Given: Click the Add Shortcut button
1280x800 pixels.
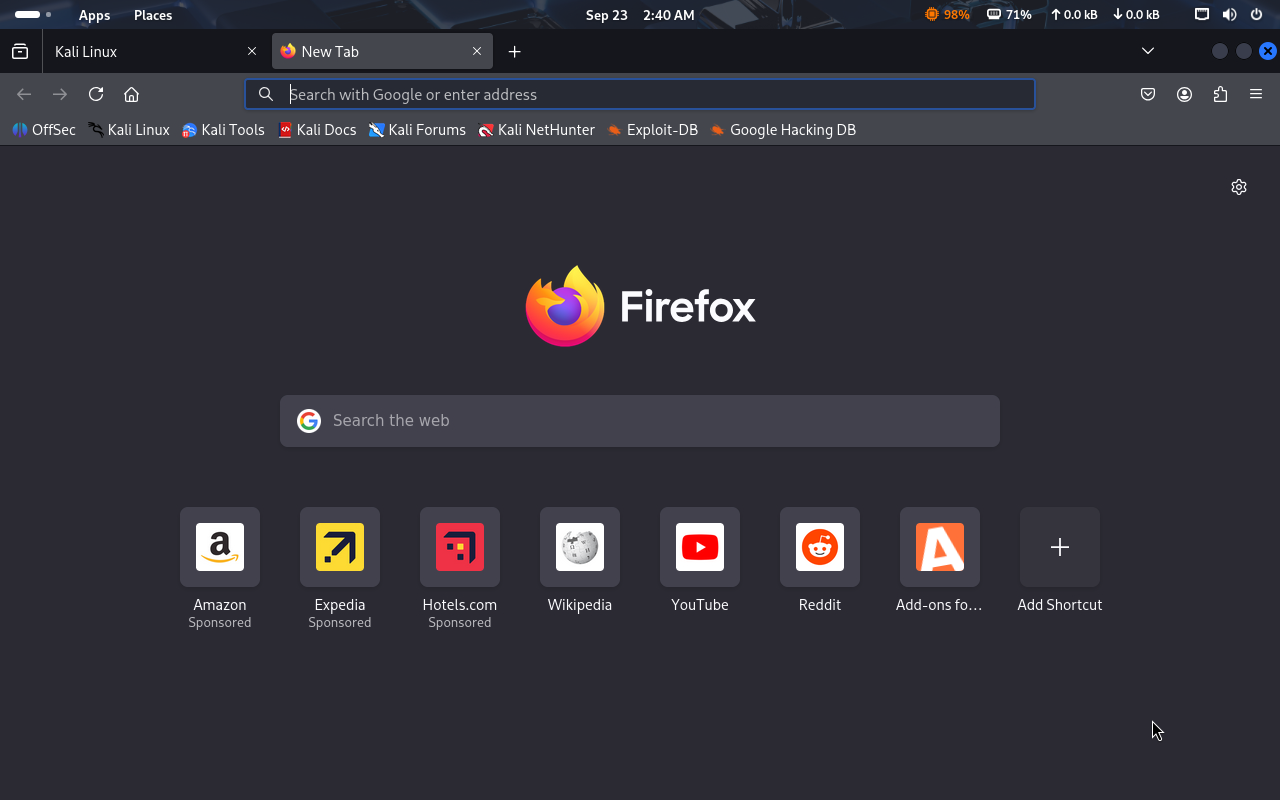Looking at the screenshot, I should [x=1060, y=547].
